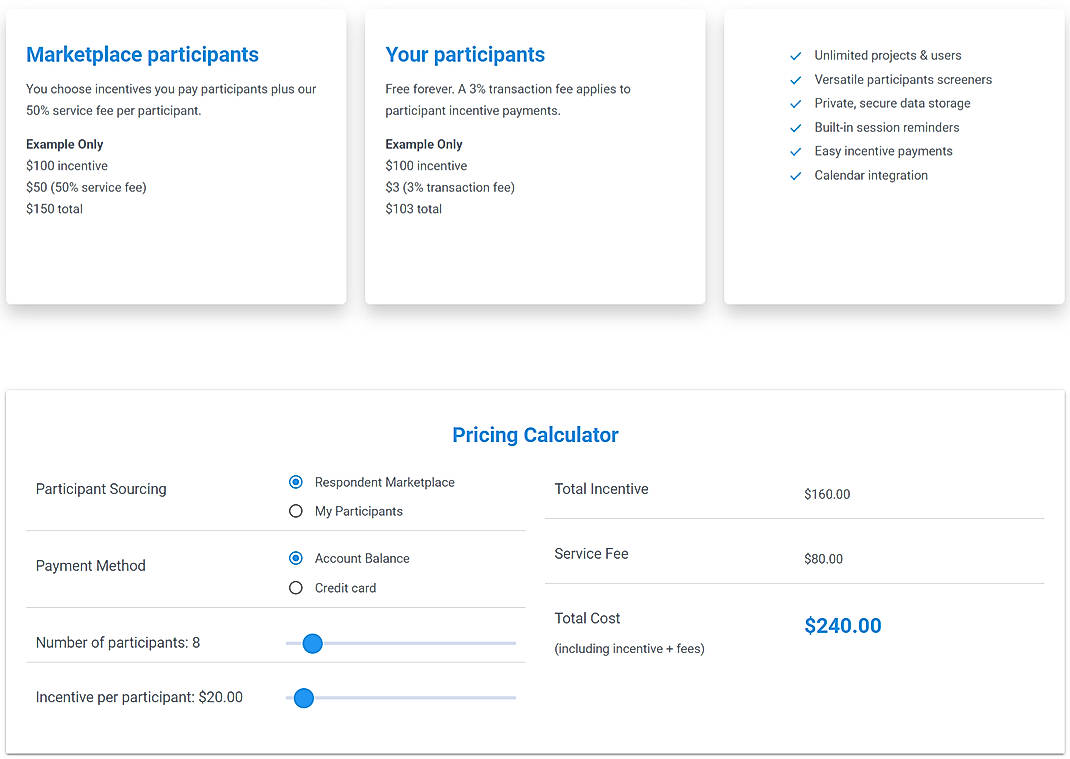Click the Participant Sourcing label
Image resolution: width=1070 pixels, height=759 pixels.
[101, 489]
